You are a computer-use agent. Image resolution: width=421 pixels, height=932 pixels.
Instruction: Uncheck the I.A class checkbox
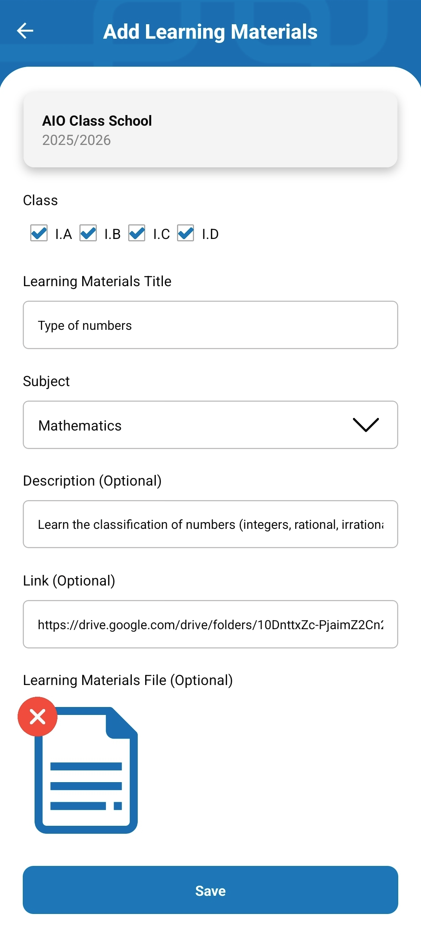click(39, 234)
